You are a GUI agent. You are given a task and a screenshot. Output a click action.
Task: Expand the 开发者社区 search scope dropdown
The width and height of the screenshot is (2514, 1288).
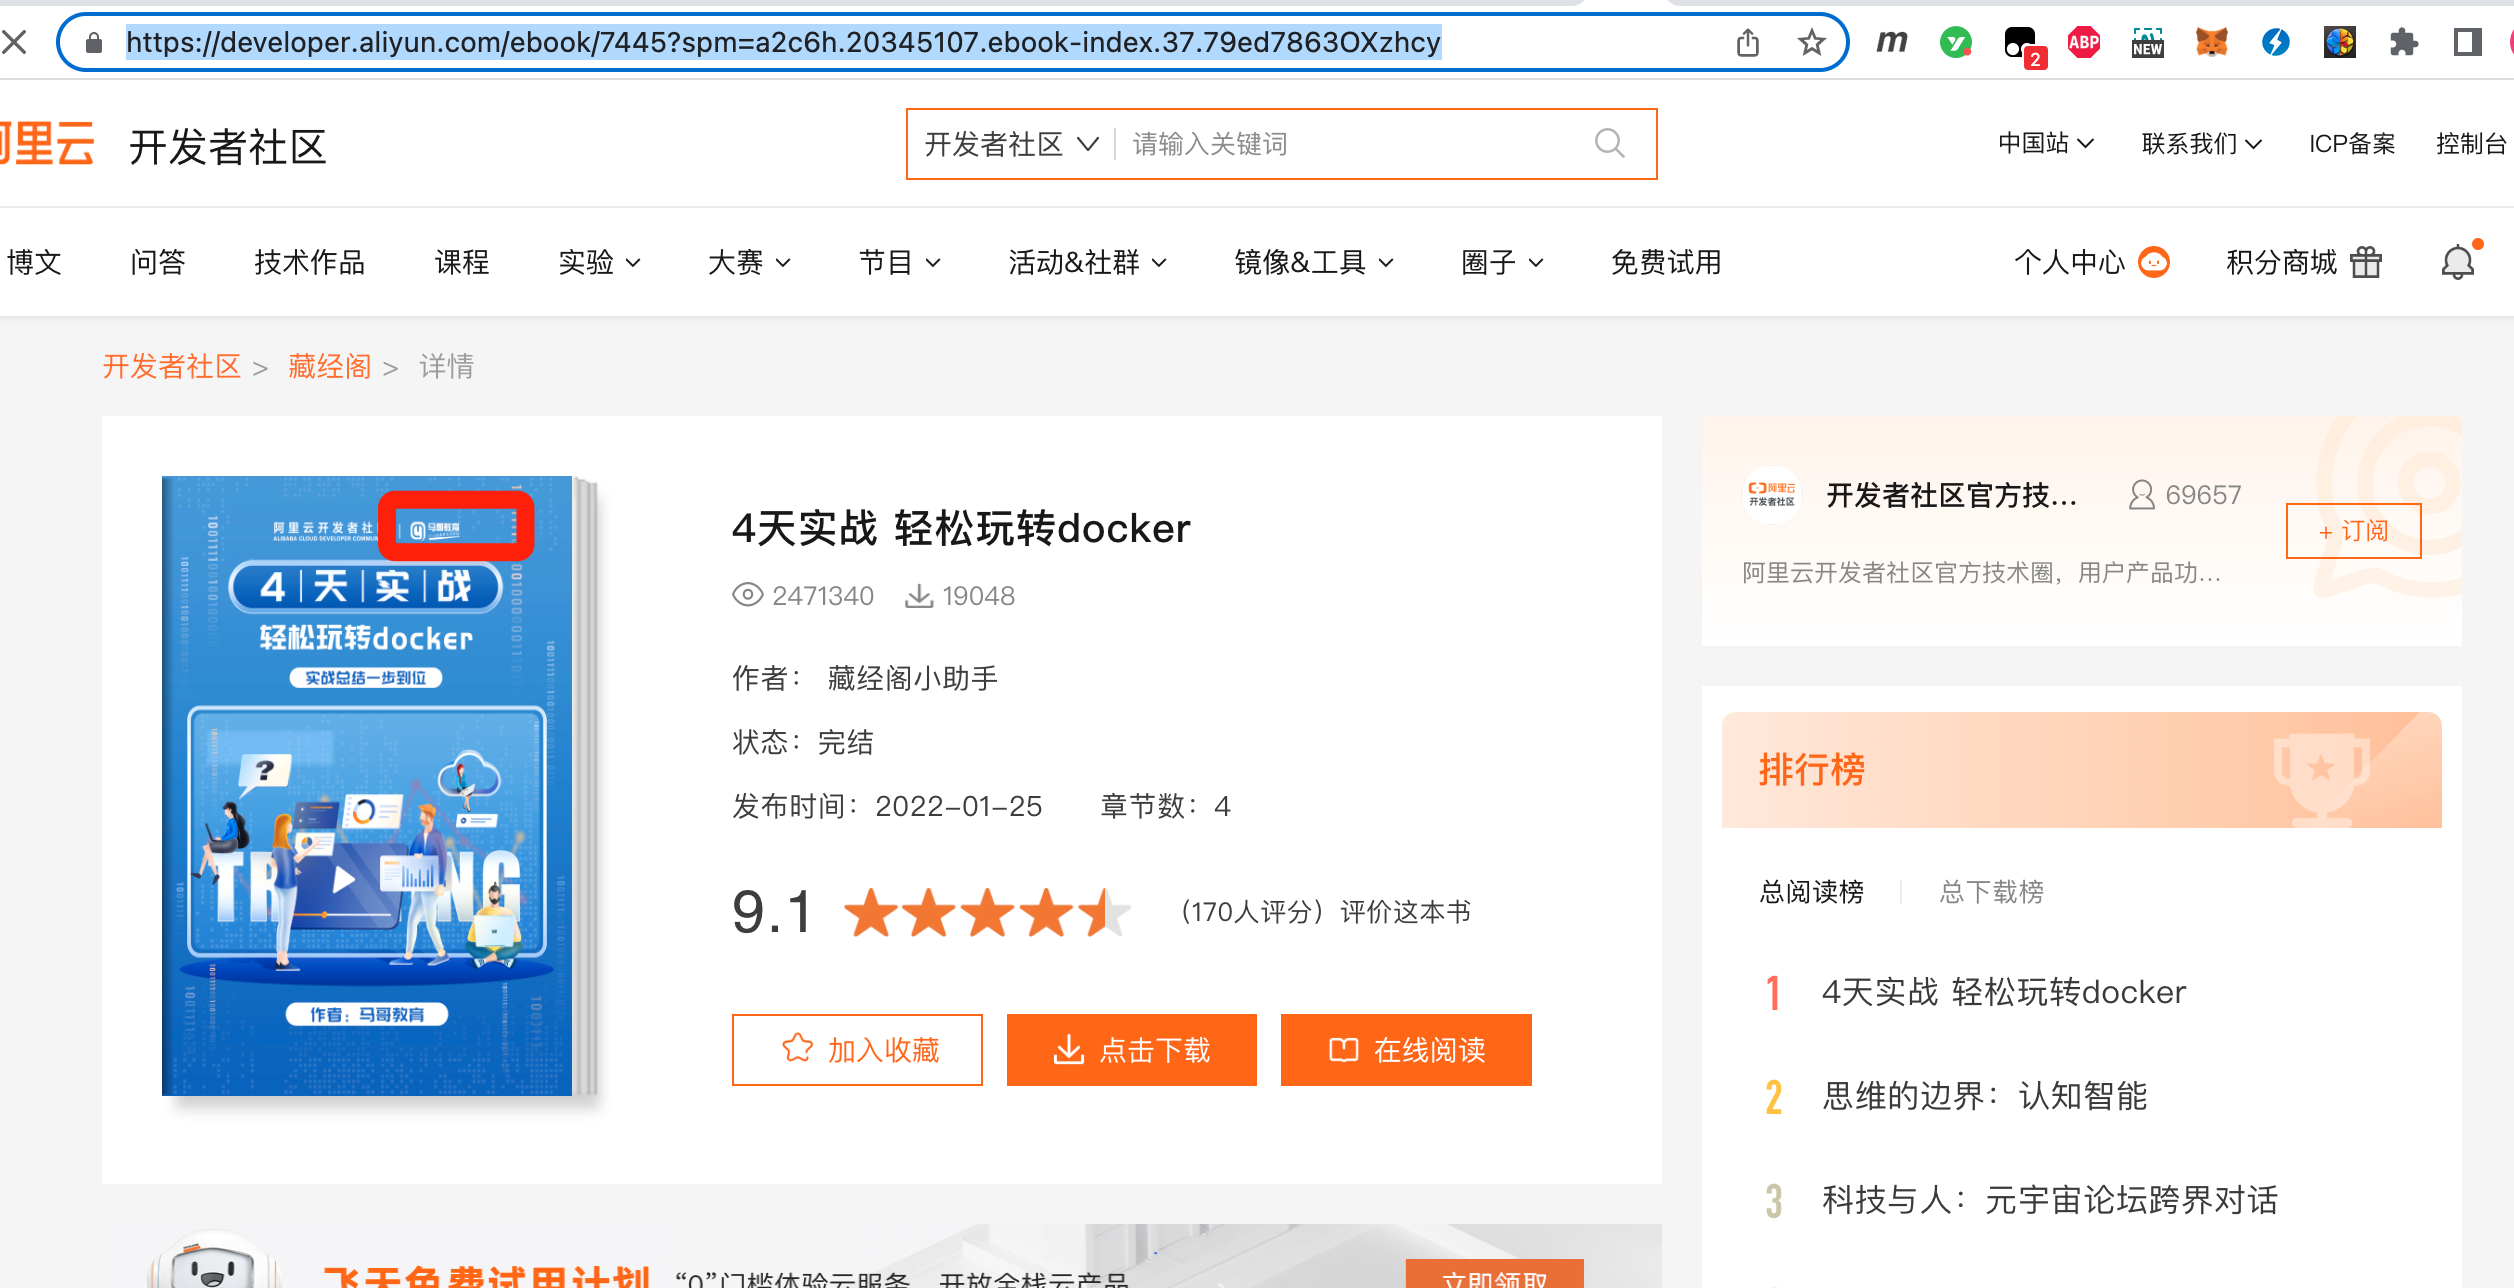[1011, 144]
